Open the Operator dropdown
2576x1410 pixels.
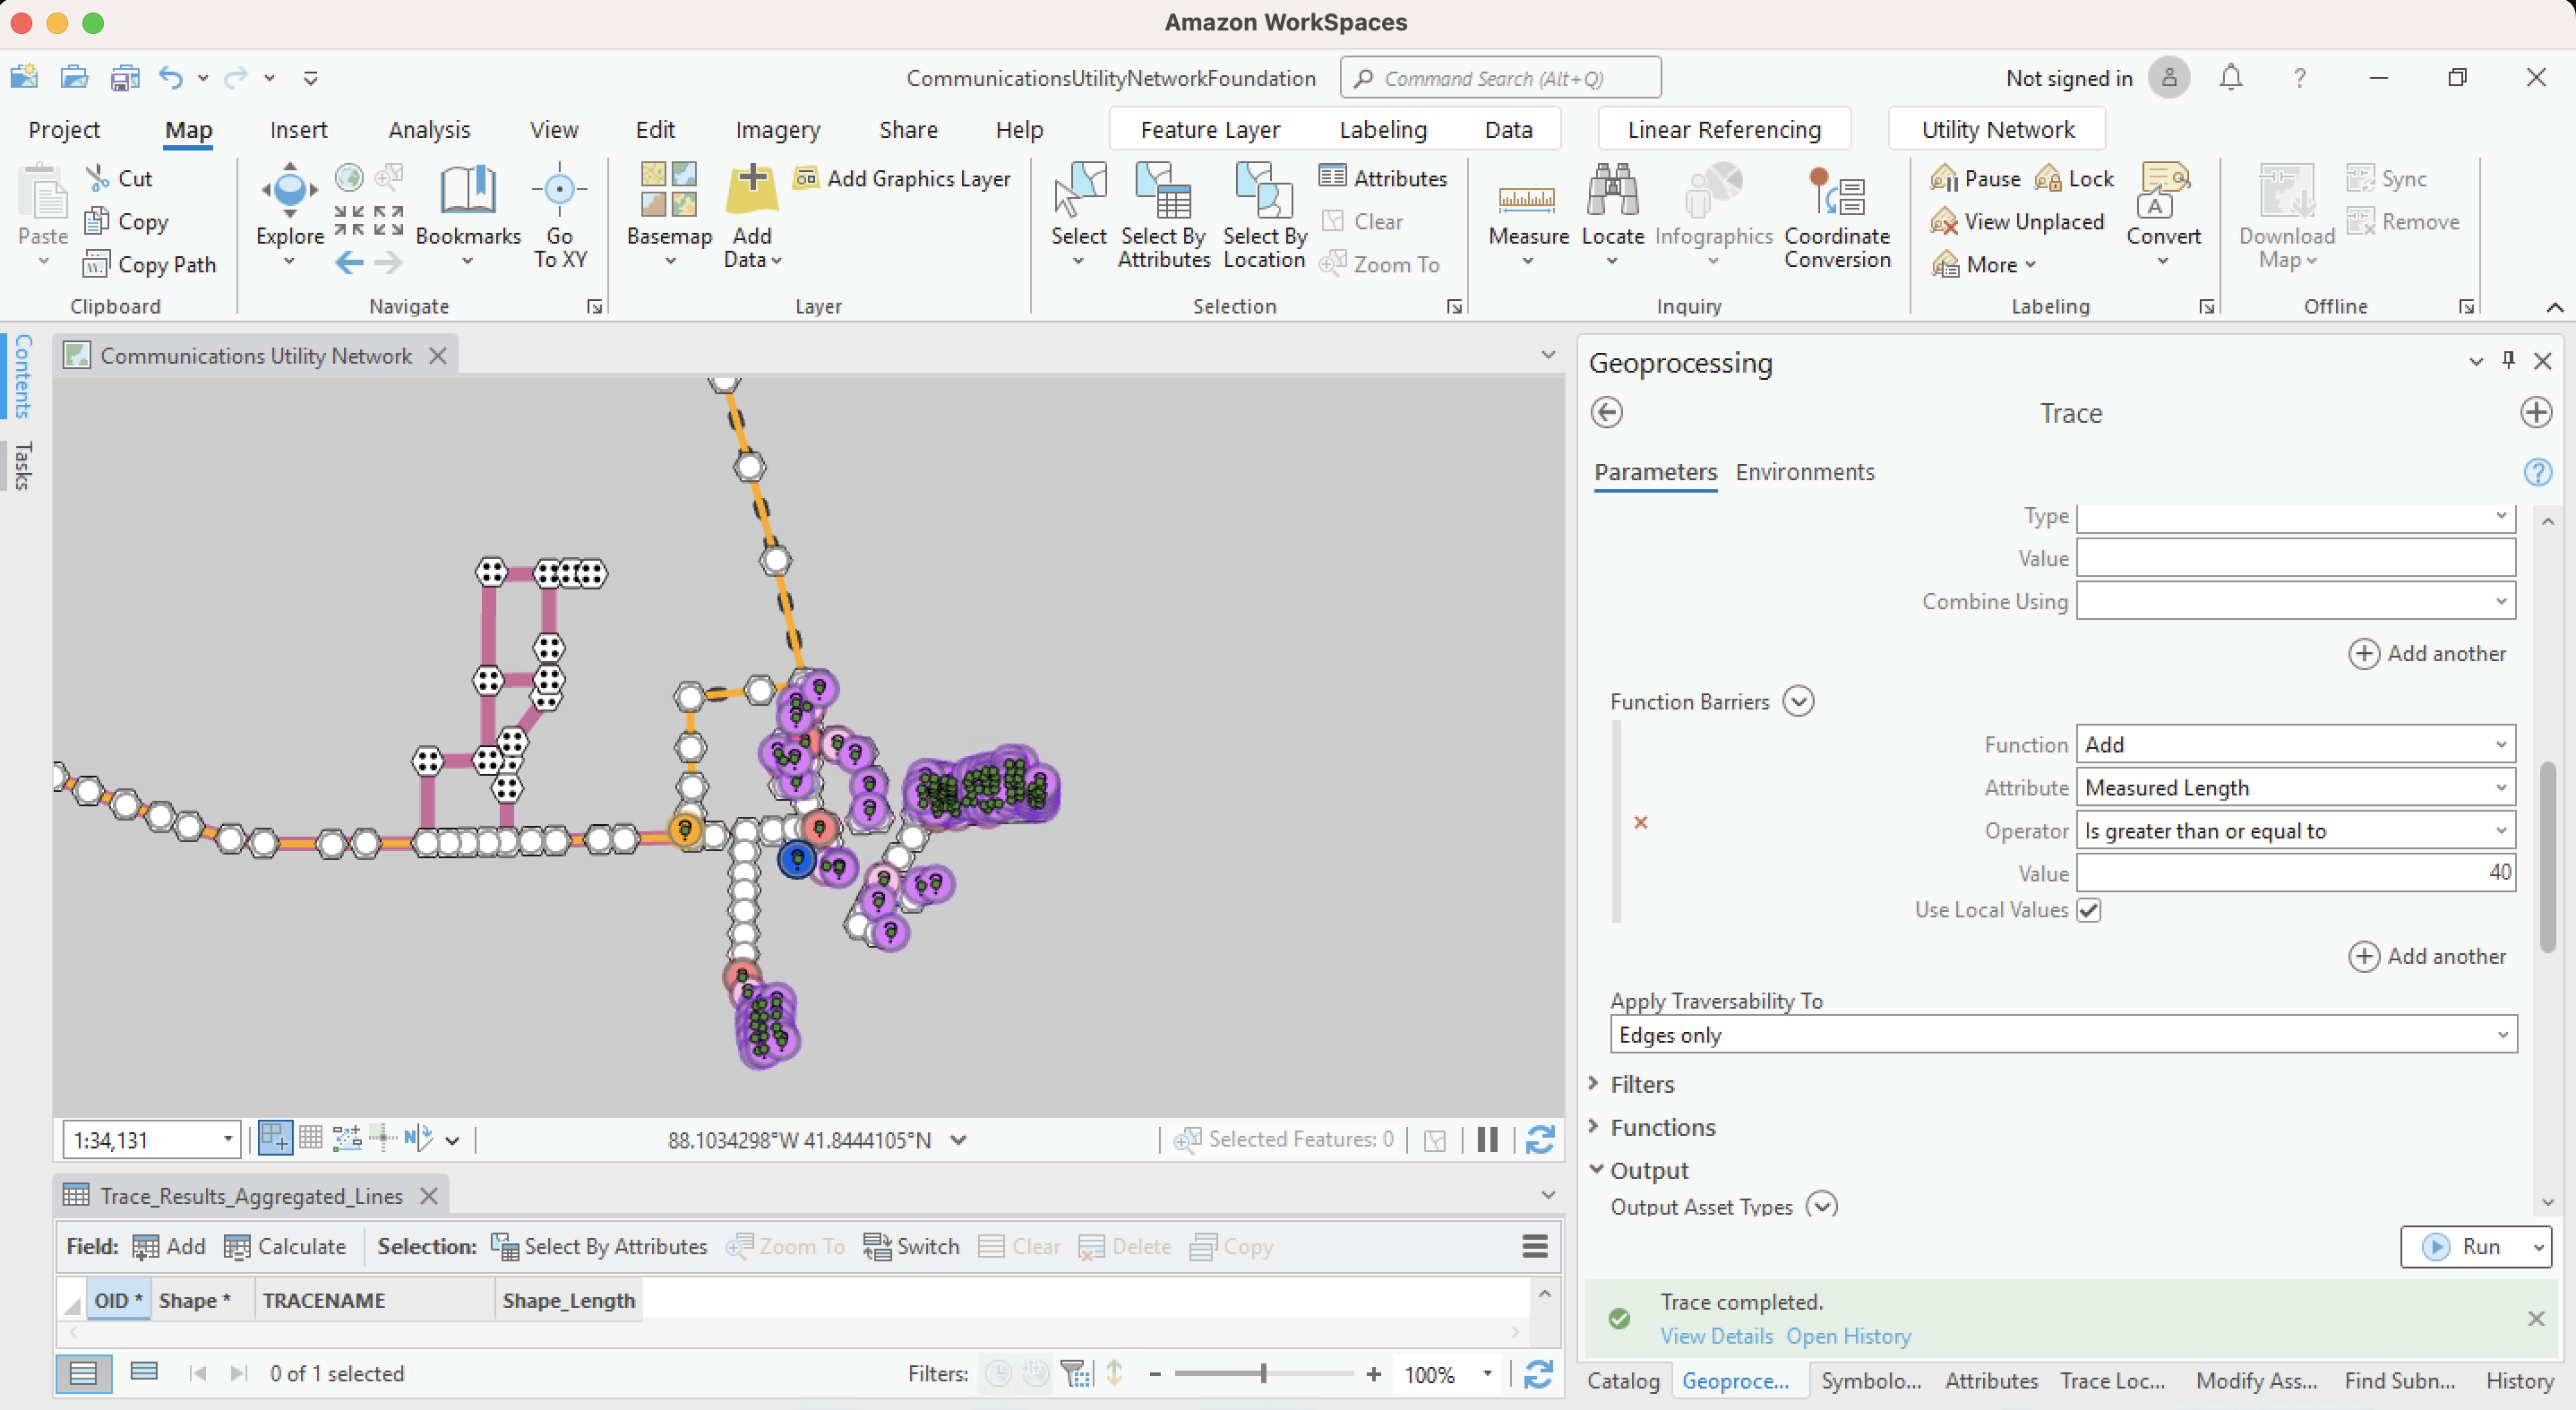point(2295,830)
